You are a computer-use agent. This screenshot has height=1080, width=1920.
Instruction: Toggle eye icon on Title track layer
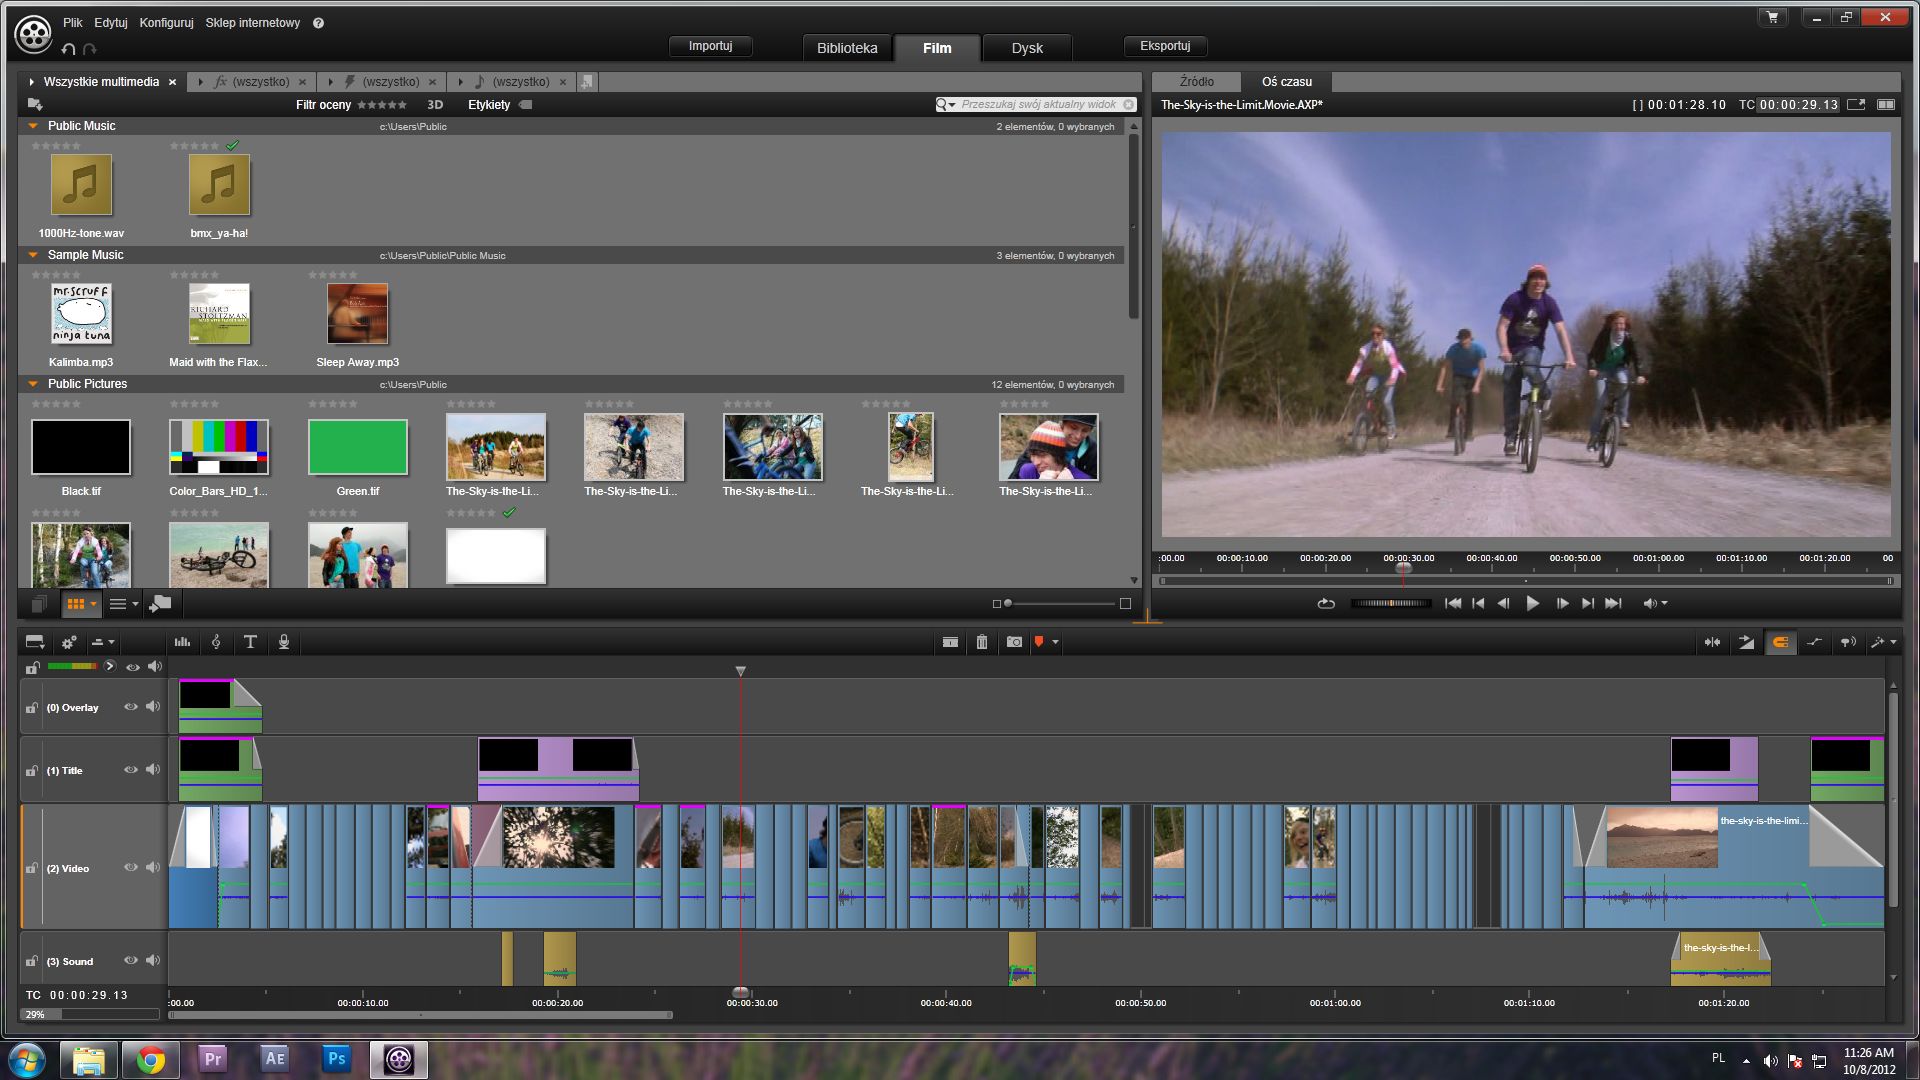click(x=131, y=770)
